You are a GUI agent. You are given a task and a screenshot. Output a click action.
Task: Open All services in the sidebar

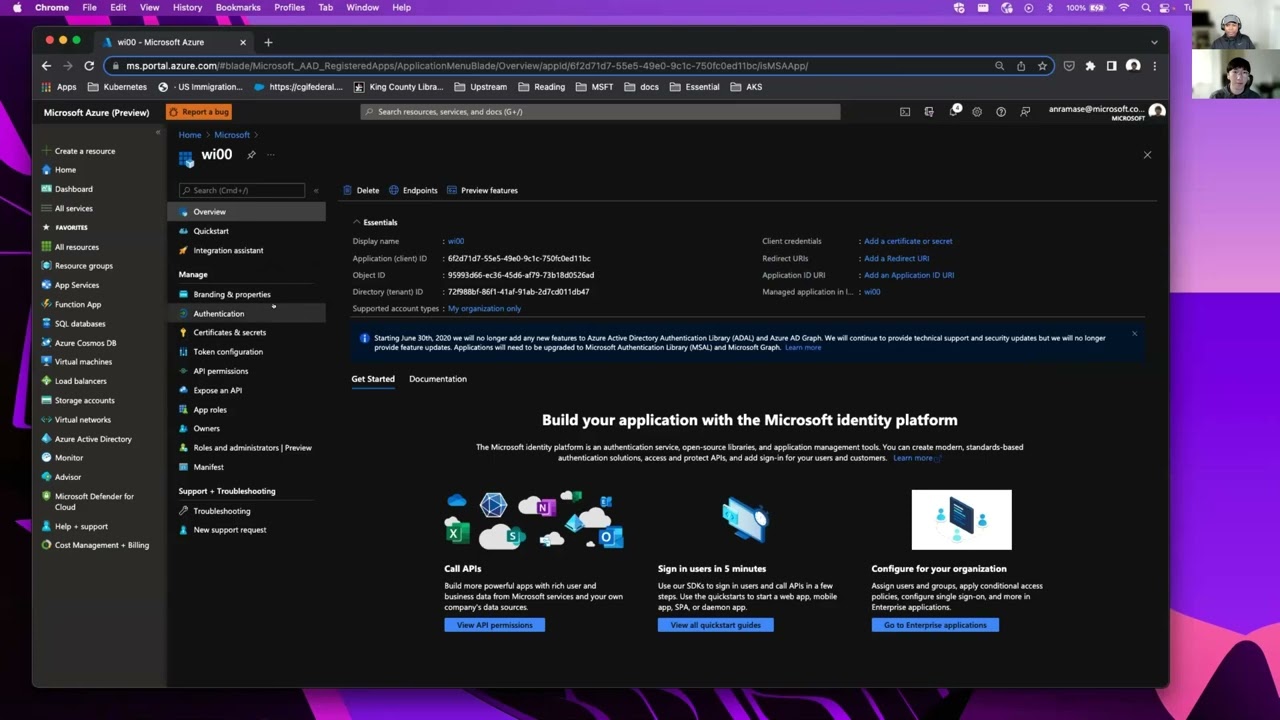click(x=73, y=208)
